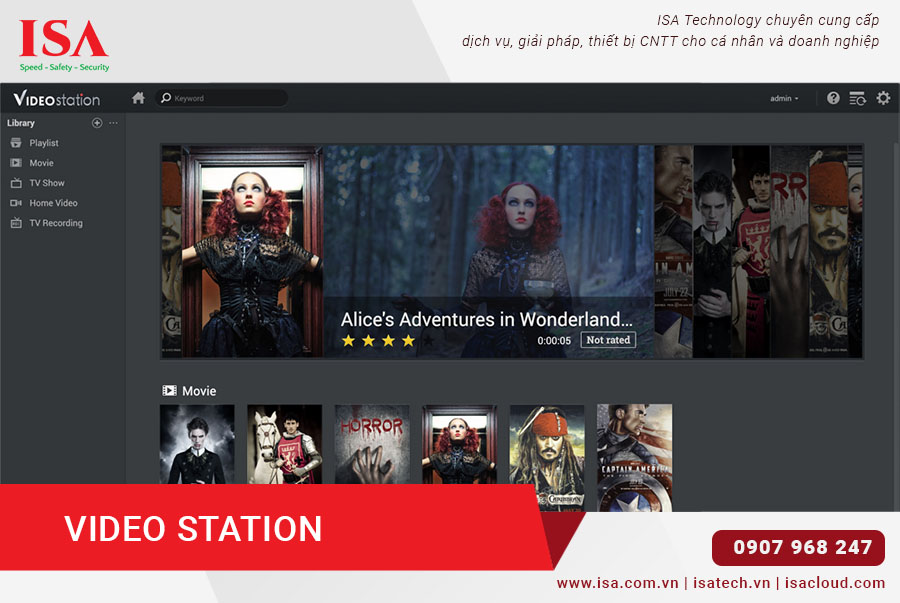
Task: Click the Home Video camera icon
Action: pyautogui.click(x=16, y=203)
